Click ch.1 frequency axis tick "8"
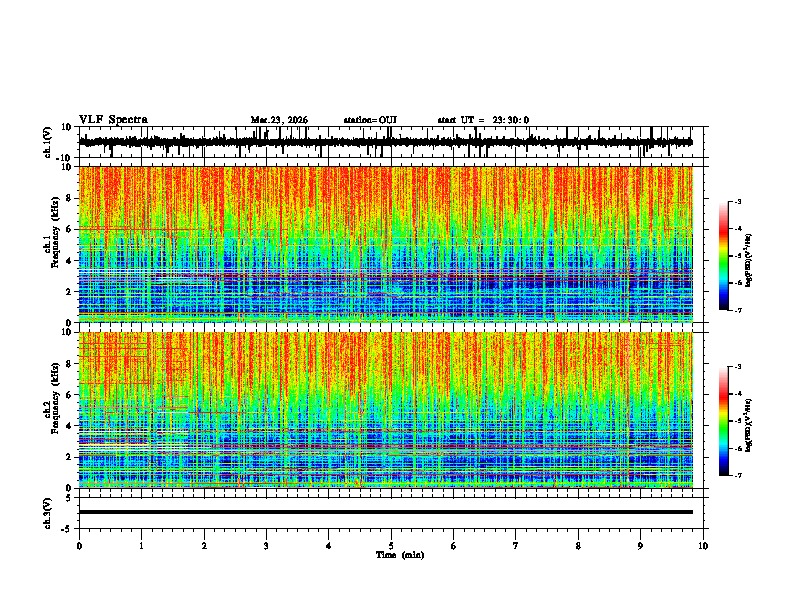792x612 pixels. (71, 198)
